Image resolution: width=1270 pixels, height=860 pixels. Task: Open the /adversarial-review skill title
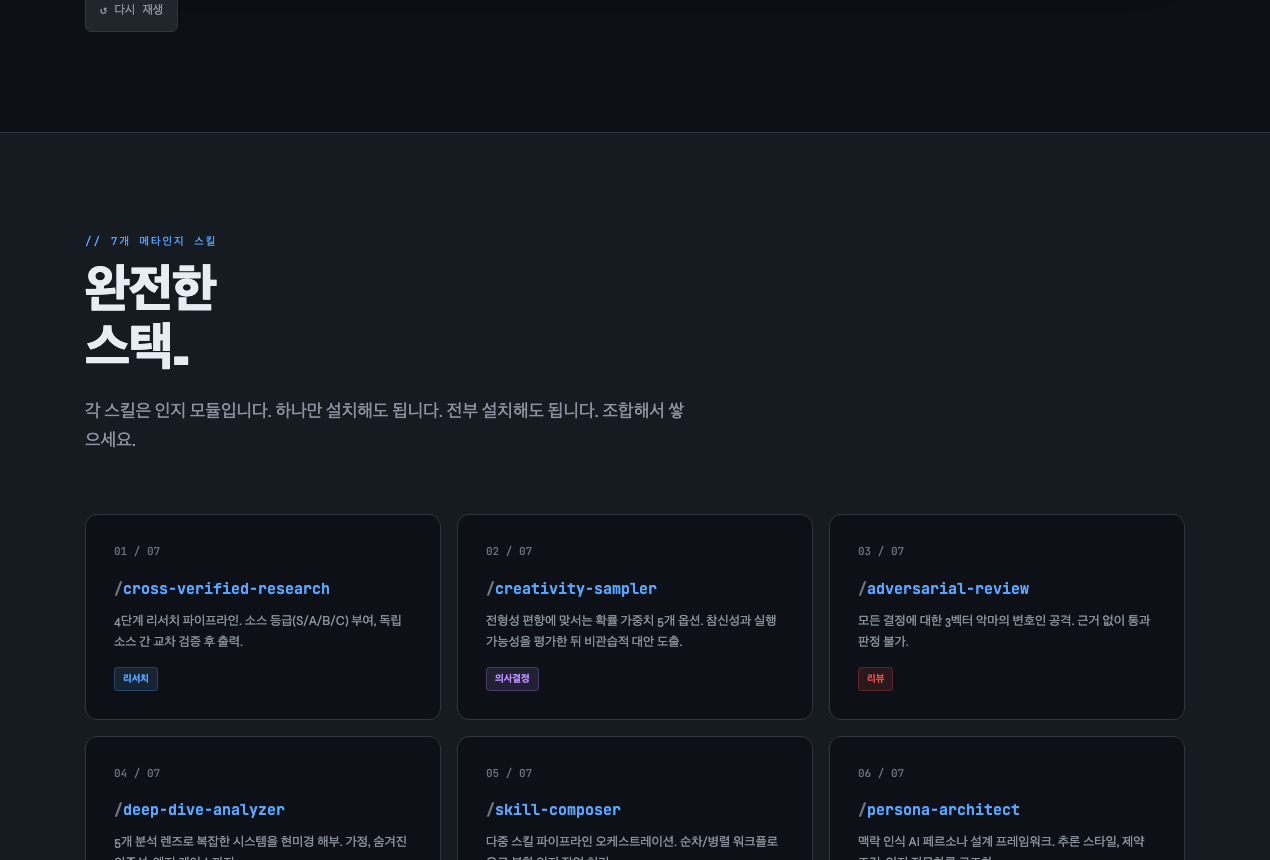pyautogui.click(x=943, y=588)
